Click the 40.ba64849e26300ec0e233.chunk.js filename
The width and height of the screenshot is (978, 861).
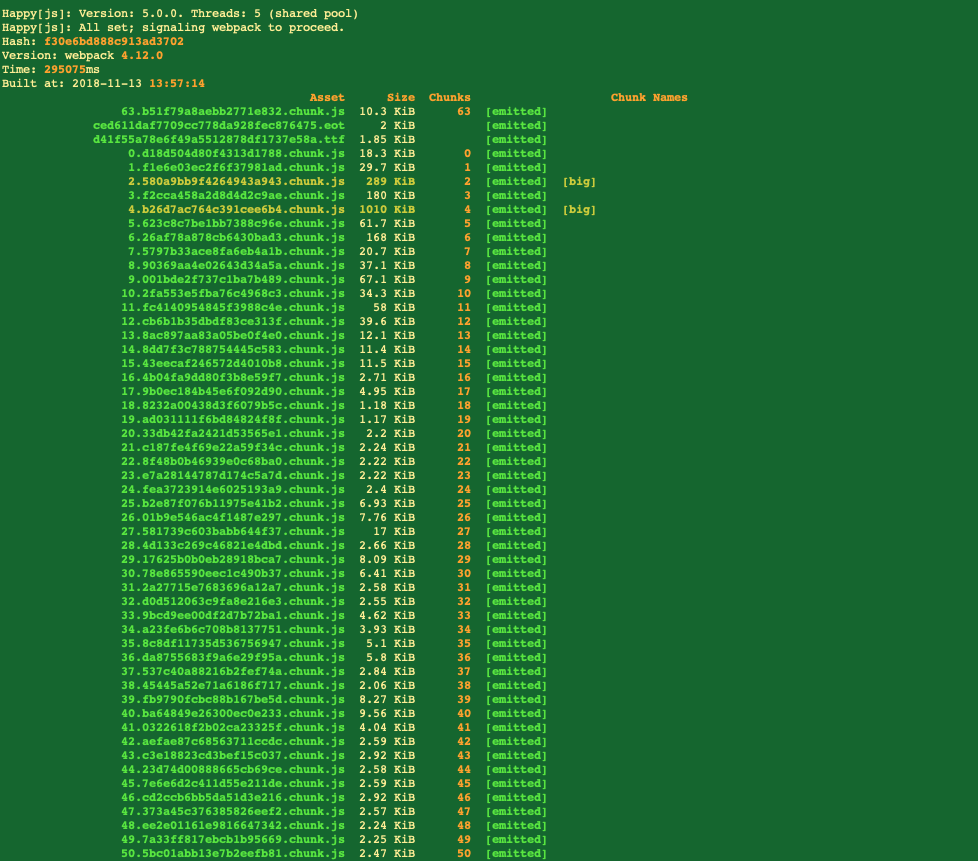tap(232, 714)
